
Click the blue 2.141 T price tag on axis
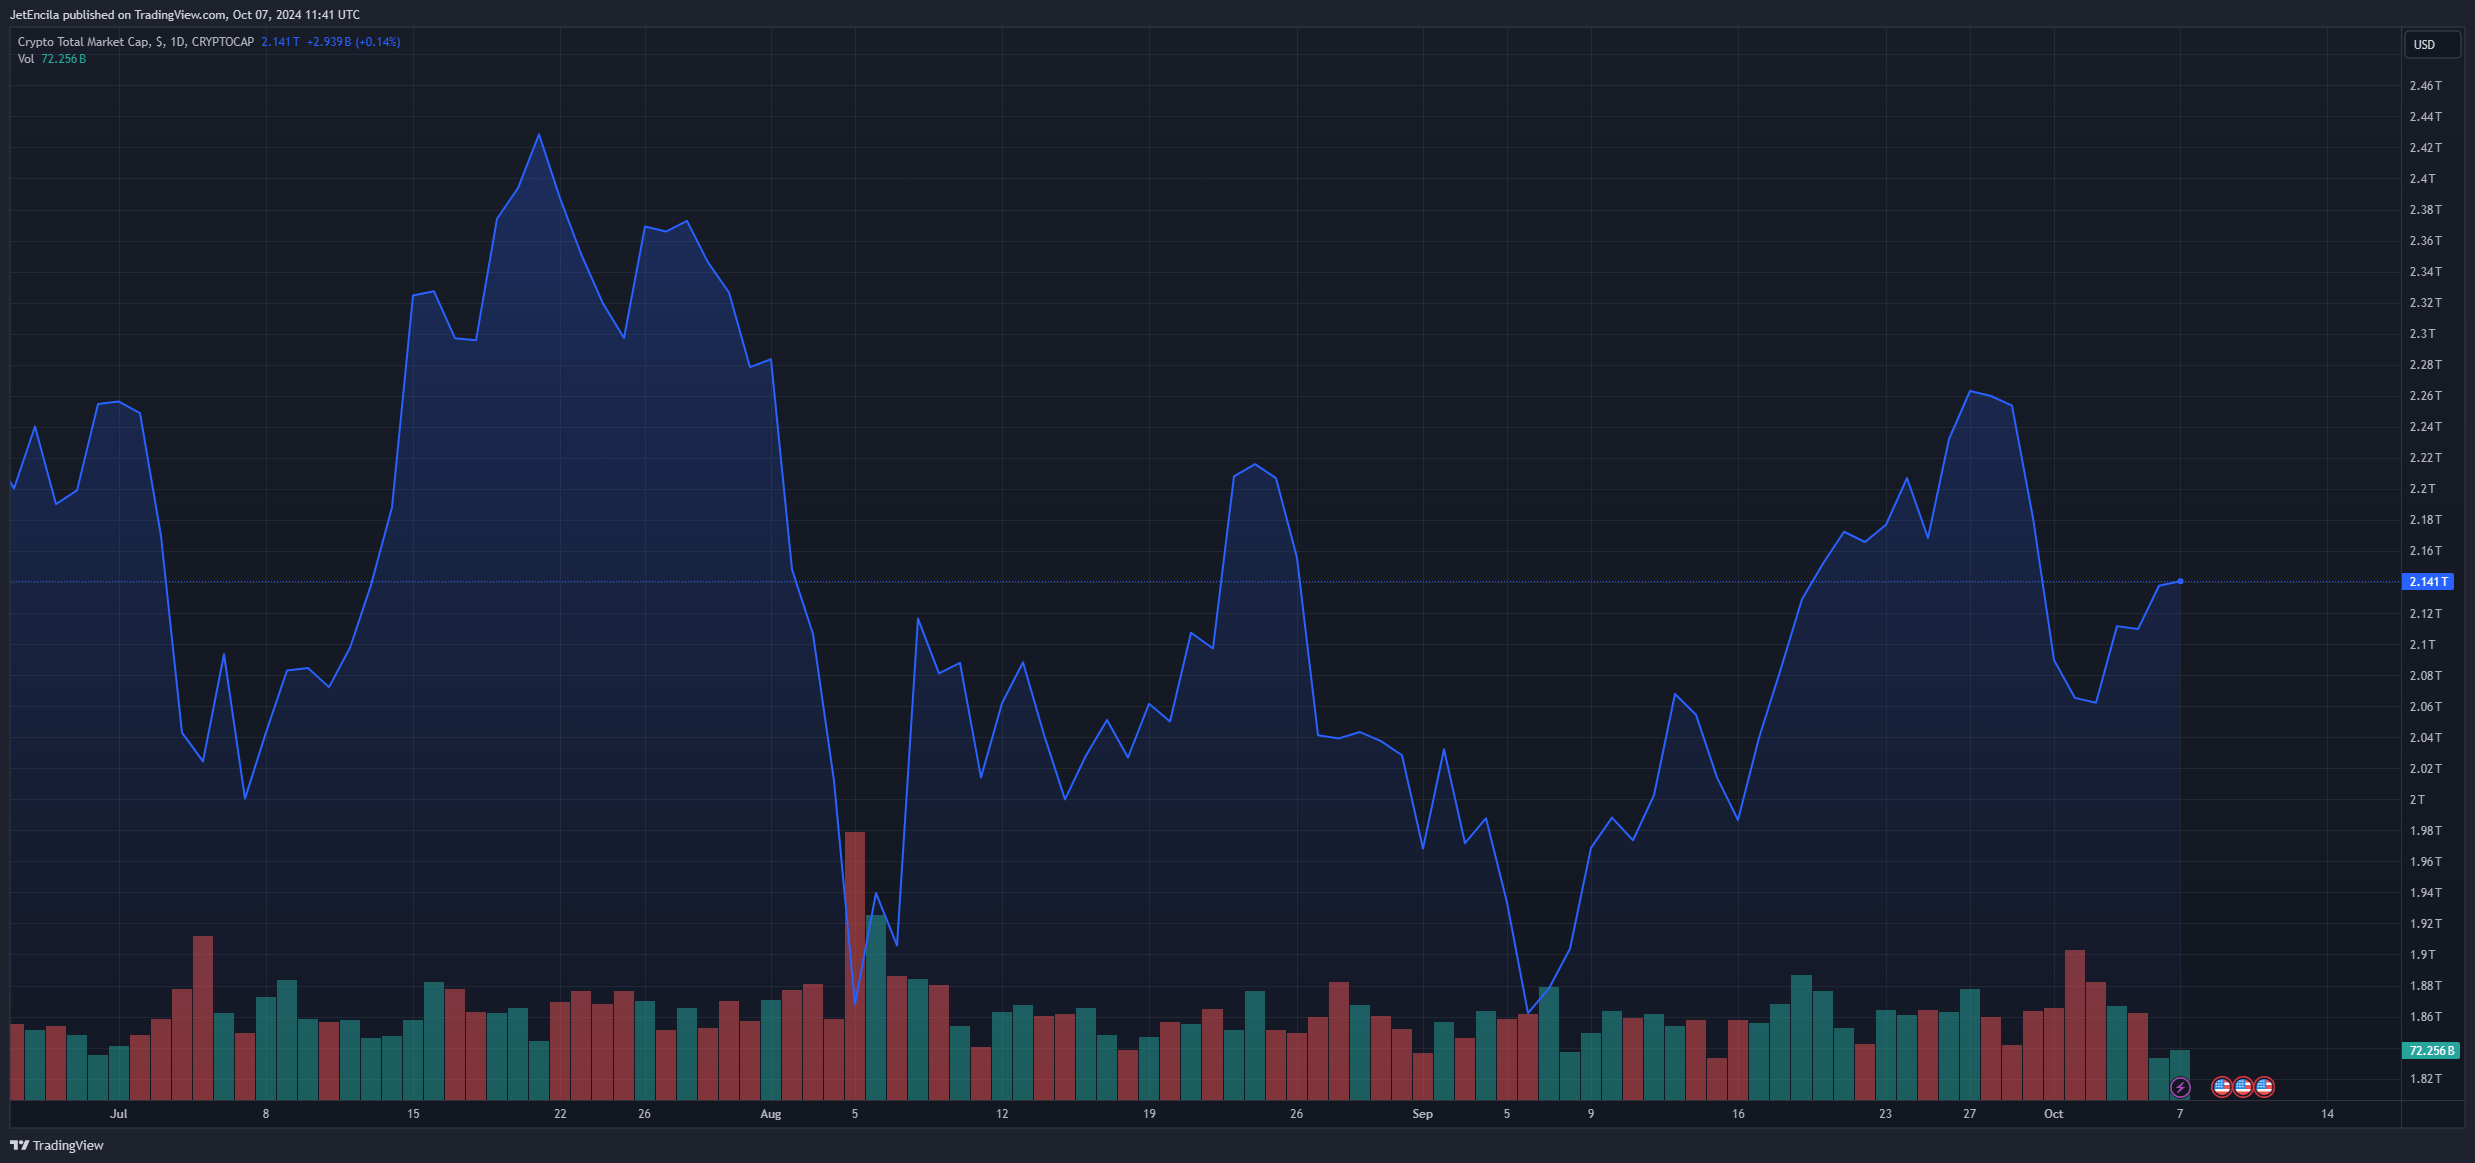pos(2427,582)
